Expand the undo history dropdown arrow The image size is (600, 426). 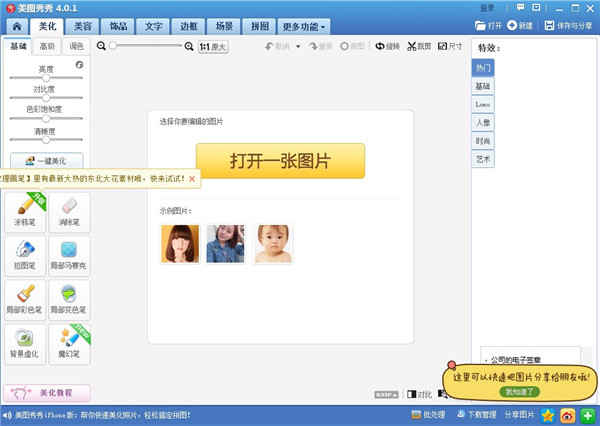click(298, 47)
